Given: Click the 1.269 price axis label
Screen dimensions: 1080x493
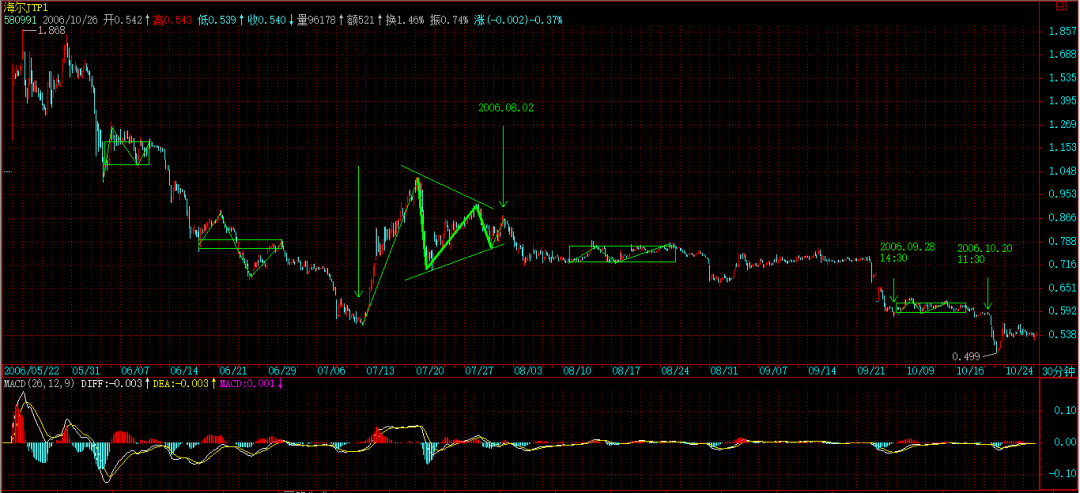Looking at the screenshot, I should click(1061, 125).
